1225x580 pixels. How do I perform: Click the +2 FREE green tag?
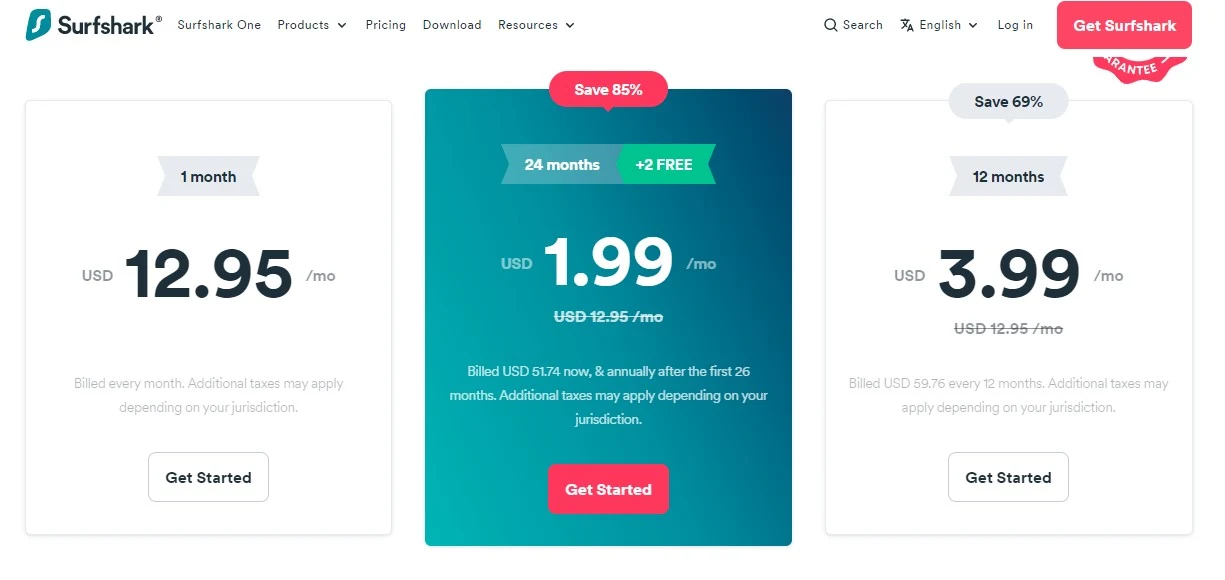tap(665, 164)
